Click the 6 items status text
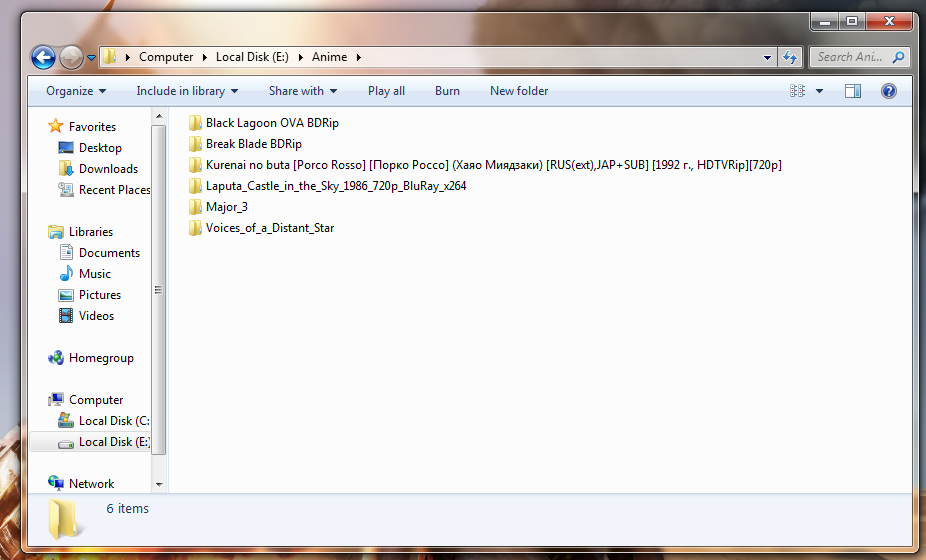The width and height of the screenshot is (926, 560). click(x=128, y=509)
